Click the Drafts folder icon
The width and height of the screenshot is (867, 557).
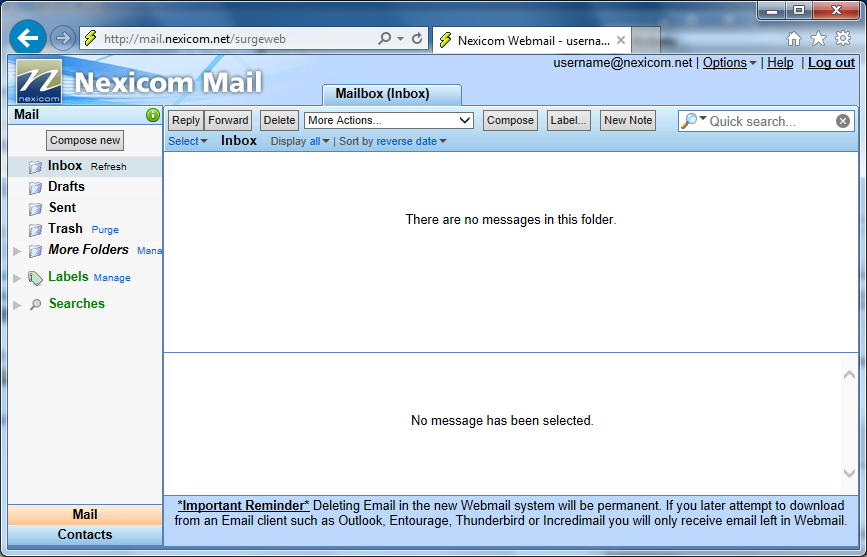35,188
